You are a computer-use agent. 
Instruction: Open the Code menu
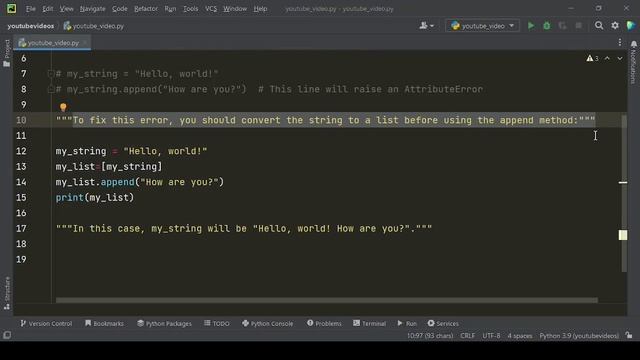click(x=120, y=9)
